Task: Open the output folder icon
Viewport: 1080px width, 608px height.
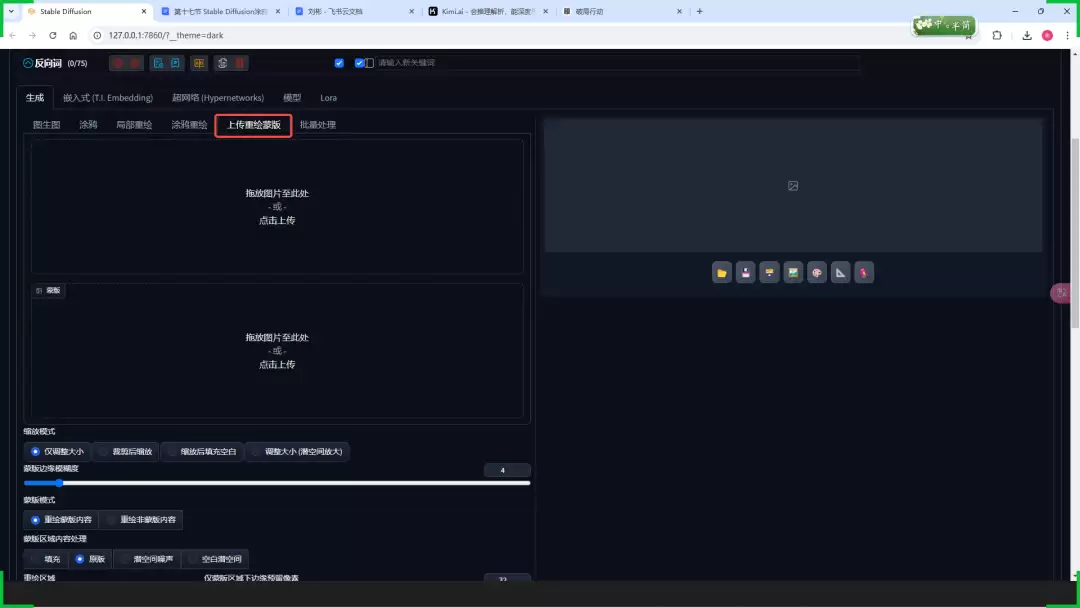Action: [722, 272]
